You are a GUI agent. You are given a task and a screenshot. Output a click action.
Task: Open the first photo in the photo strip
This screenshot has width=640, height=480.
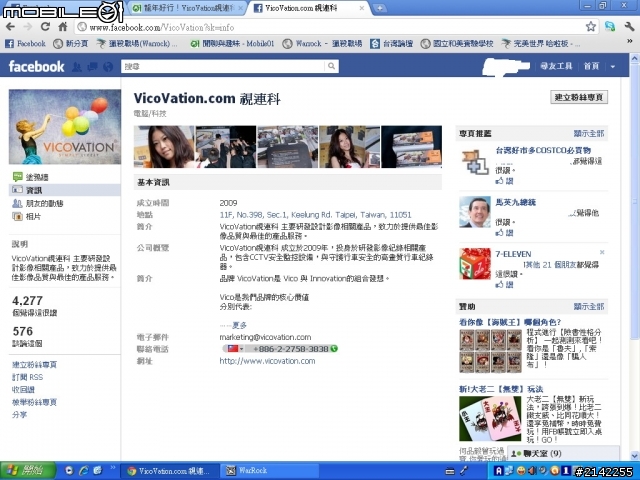(164, 147)
